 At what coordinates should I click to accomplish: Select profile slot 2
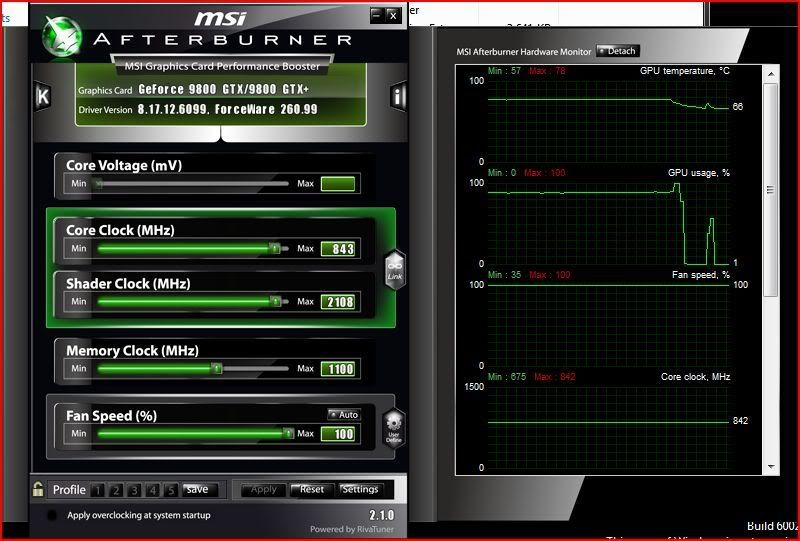pos(116,490)
